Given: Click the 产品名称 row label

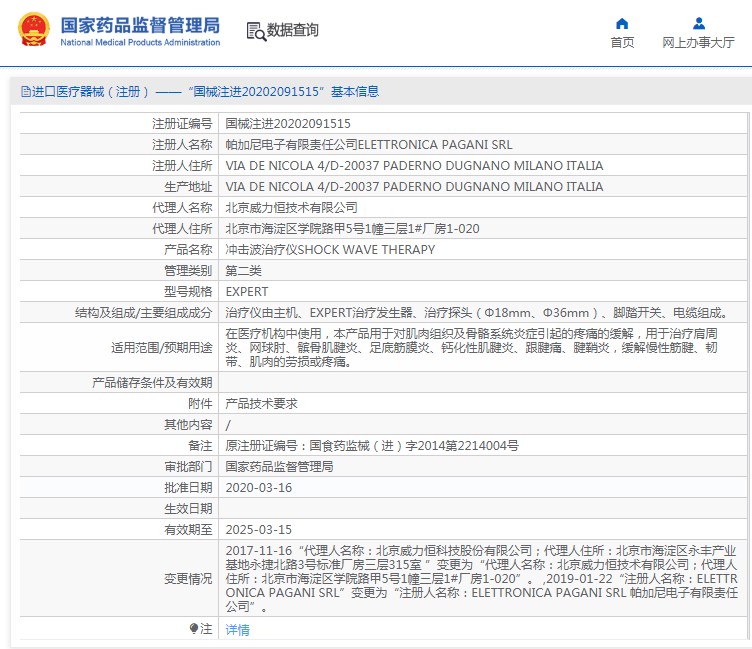Looking at the screenshot, I should click(188, 249).
